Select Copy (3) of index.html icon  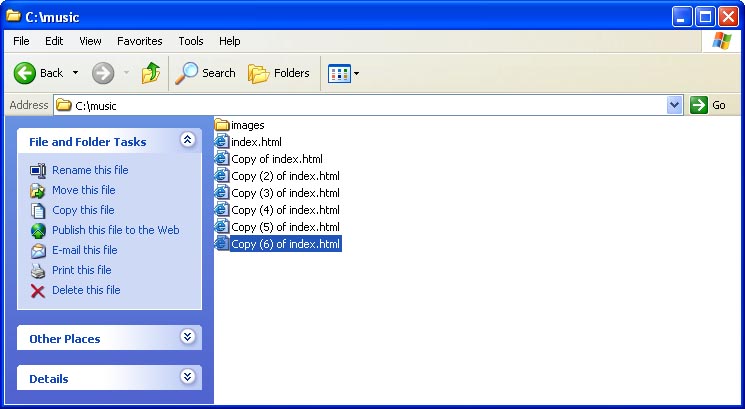[222, 193]
